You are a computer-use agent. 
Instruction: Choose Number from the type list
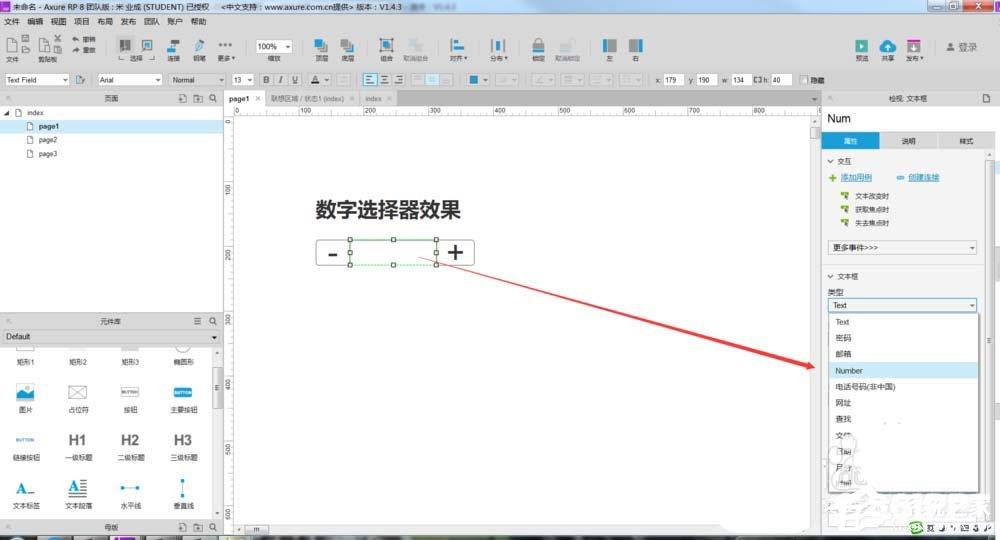point(850,371)
